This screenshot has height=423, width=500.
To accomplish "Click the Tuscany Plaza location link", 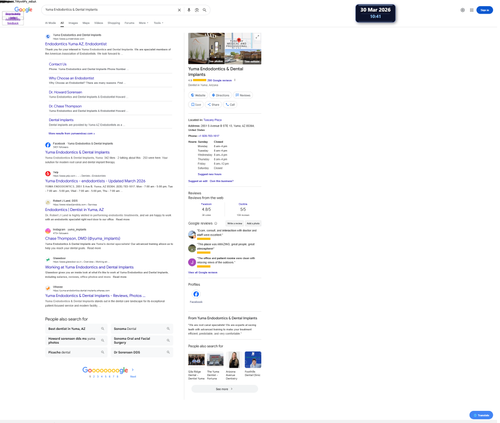I will click(213, 120).
